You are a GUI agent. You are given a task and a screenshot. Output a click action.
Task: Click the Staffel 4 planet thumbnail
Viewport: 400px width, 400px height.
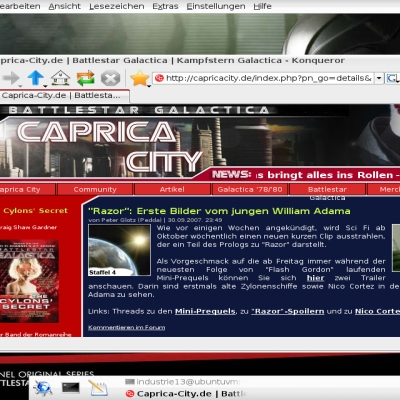[119, 250]
